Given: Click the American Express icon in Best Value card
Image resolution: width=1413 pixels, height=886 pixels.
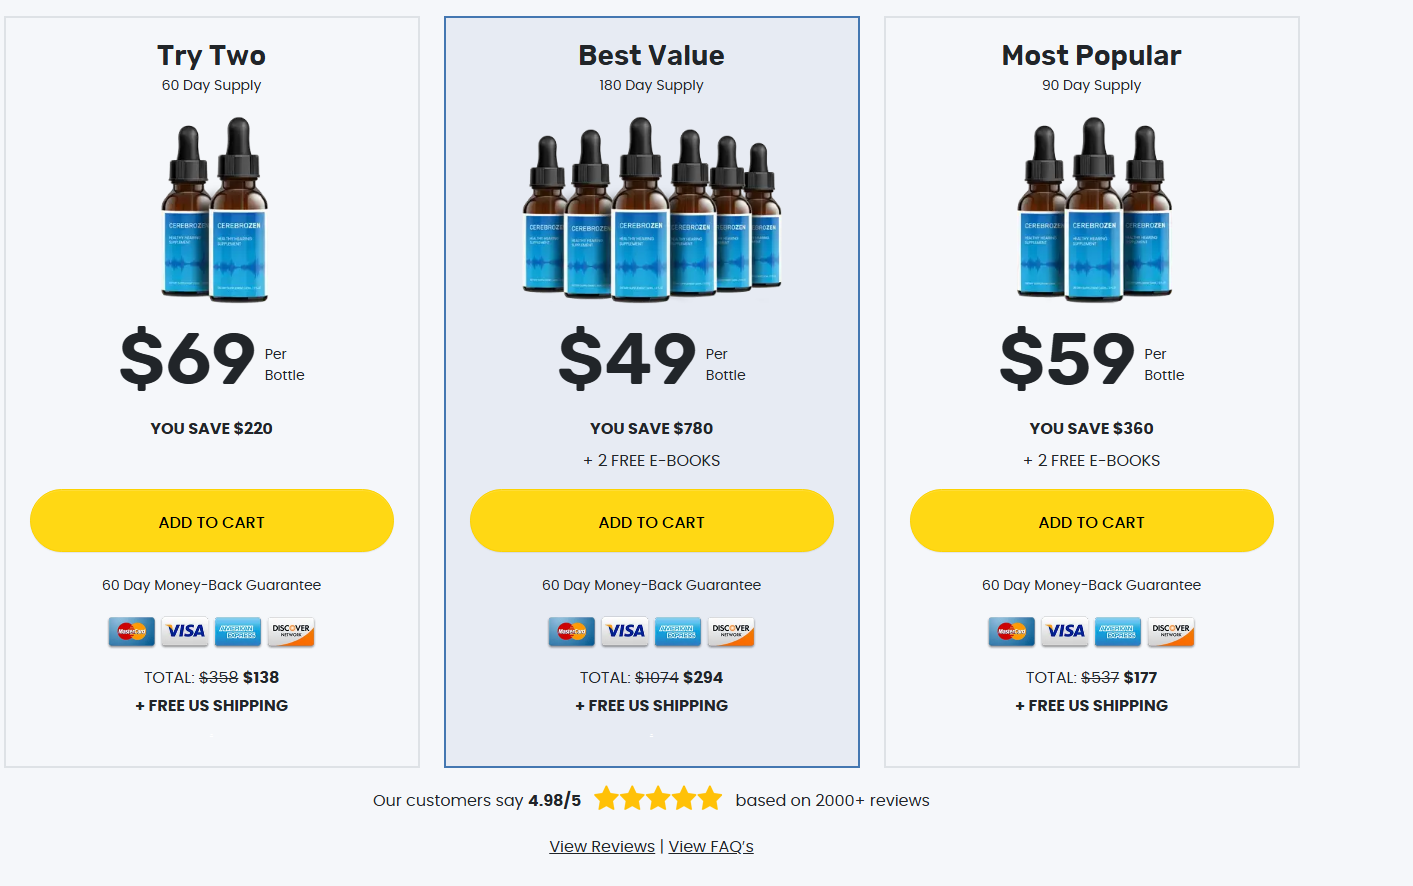Looking at the screenshot, I should 678,631.
